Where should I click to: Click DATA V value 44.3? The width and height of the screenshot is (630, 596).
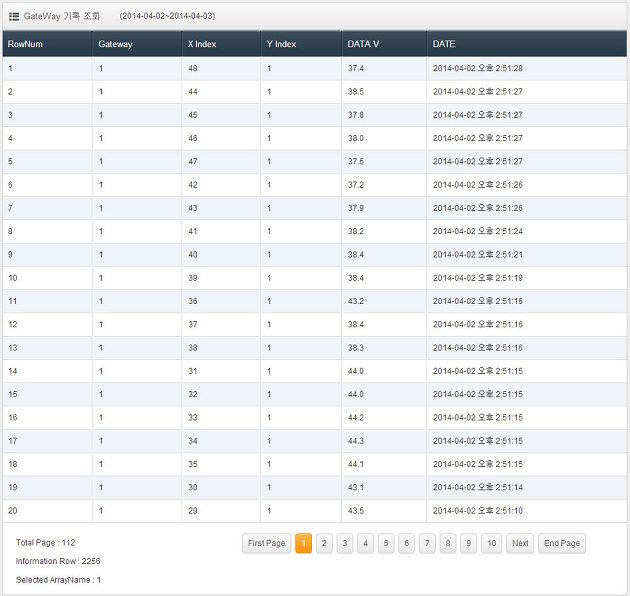[x=356, y=441]
